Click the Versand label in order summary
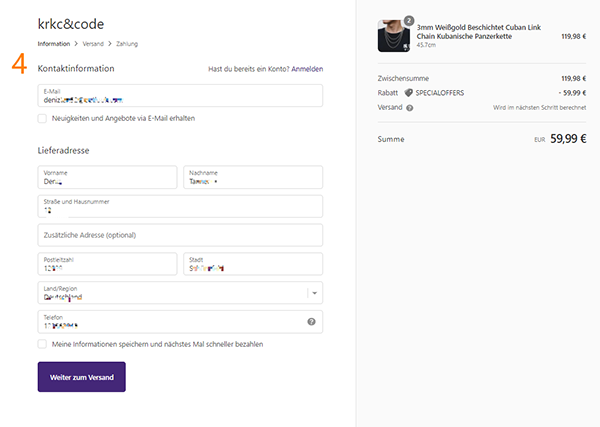Image resolution: width=600 pixels, height=427 pixels. click(390, 107)
